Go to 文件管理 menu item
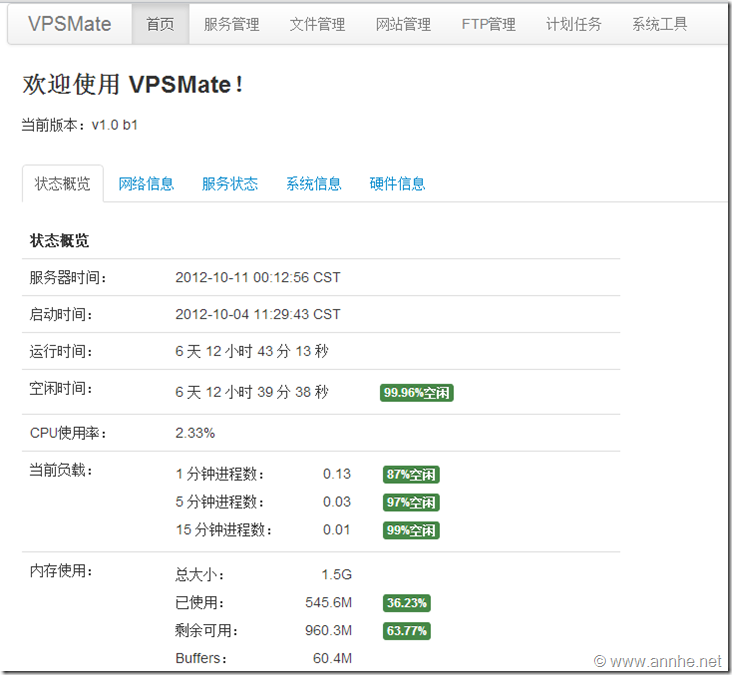This screenshot has height=675, width=732. coord(317,24)
